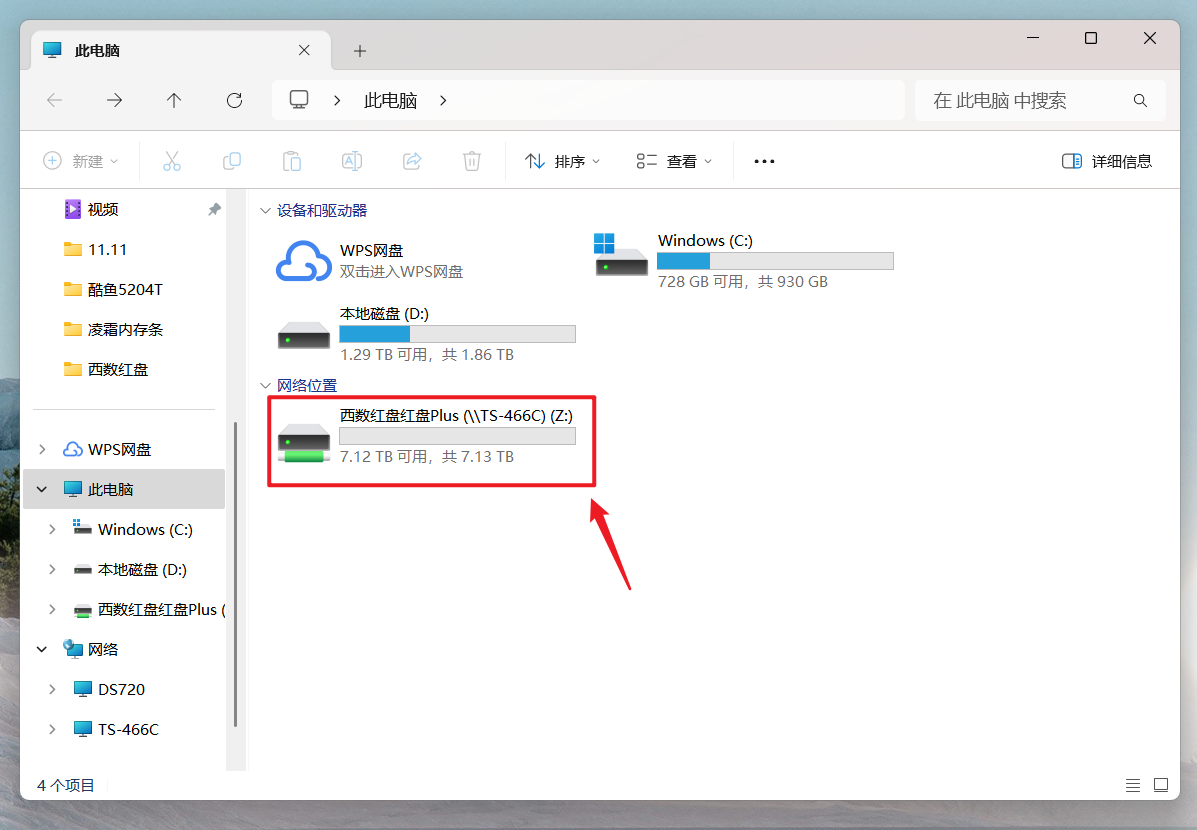
Task: Click the Delete trash can icon
Action: 472,161
